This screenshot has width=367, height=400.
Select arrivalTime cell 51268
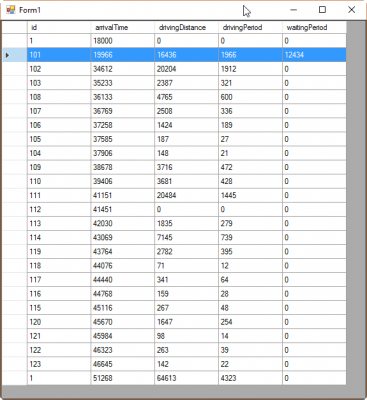coord(123,378)
